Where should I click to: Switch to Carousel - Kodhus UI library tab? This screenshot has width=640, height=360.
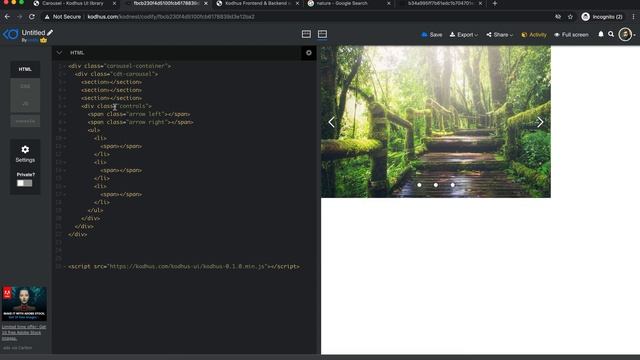[x=73, y=3]
